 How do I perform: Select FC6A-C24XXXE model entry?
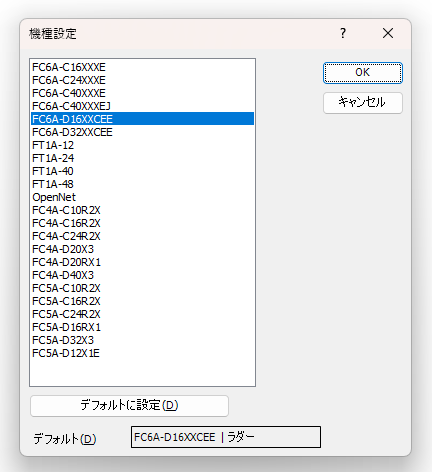[x=142, y=80]
